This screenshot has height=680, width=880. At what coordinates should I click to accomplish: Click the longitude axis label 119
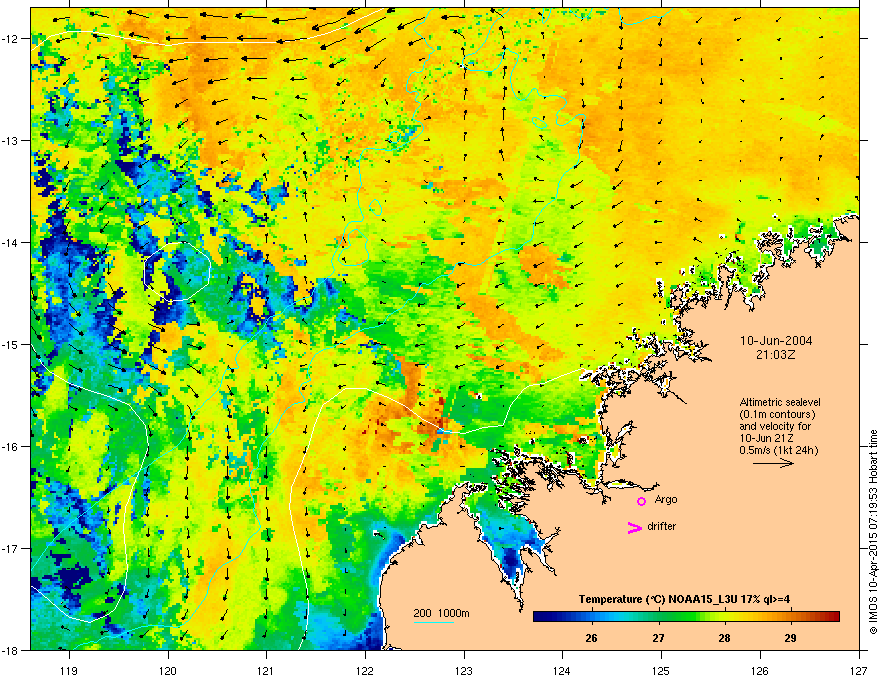pos(68,670)
